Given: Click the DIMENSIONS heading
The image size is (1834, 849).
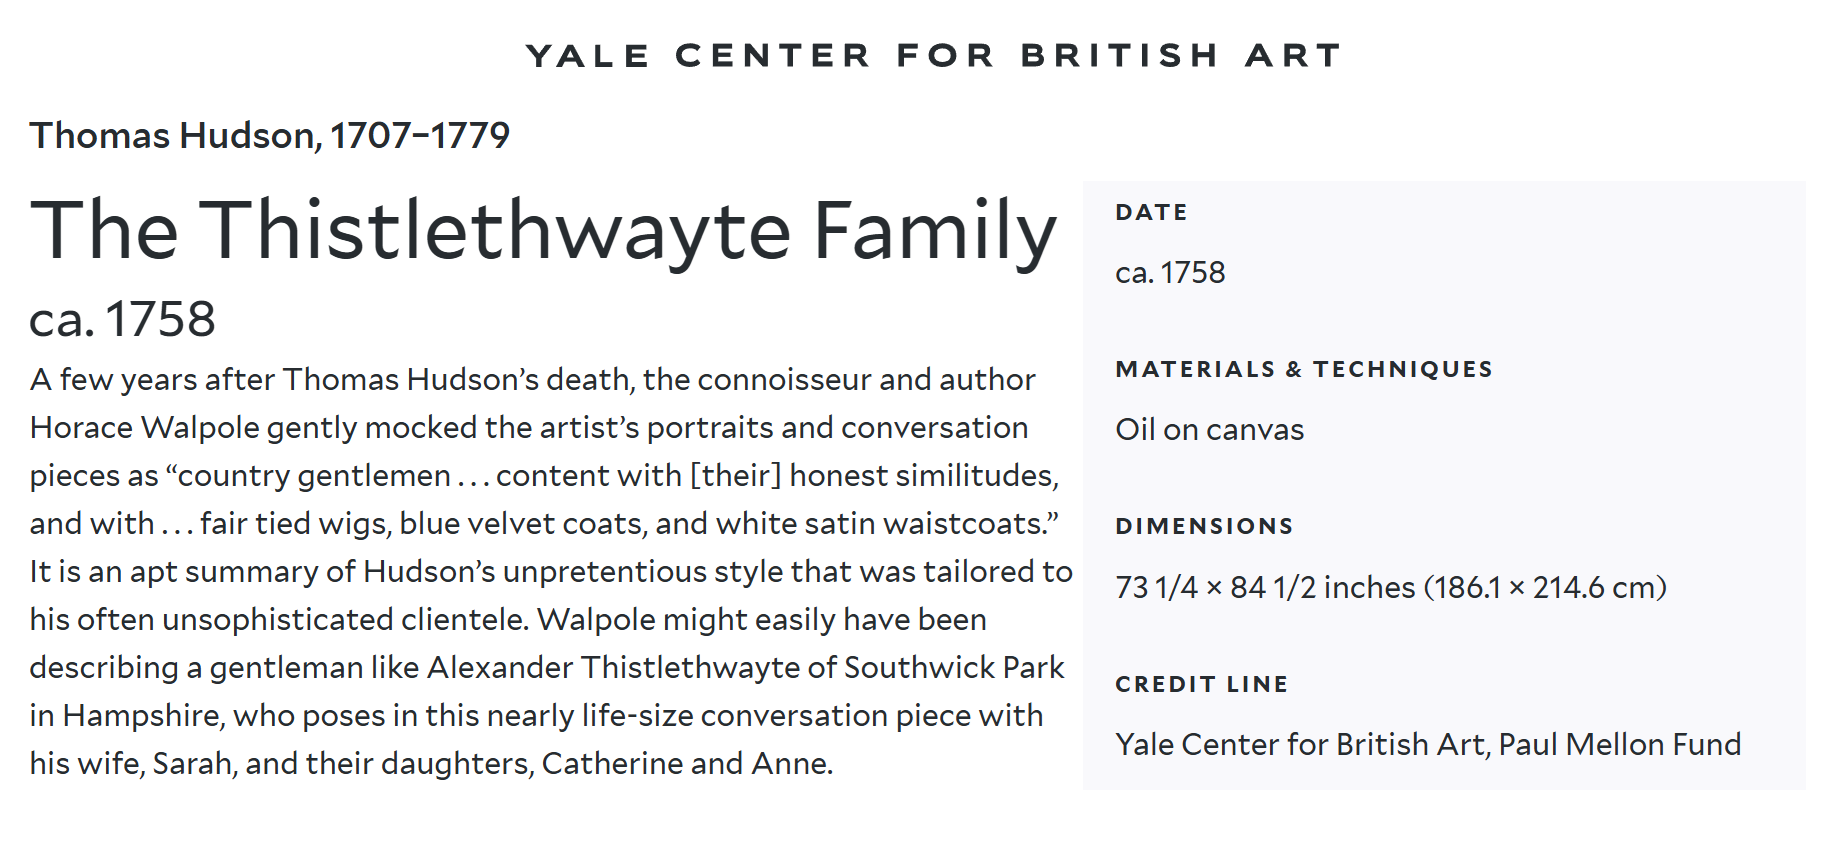Looking at the screenshot, I should [x=1204, y=526].
